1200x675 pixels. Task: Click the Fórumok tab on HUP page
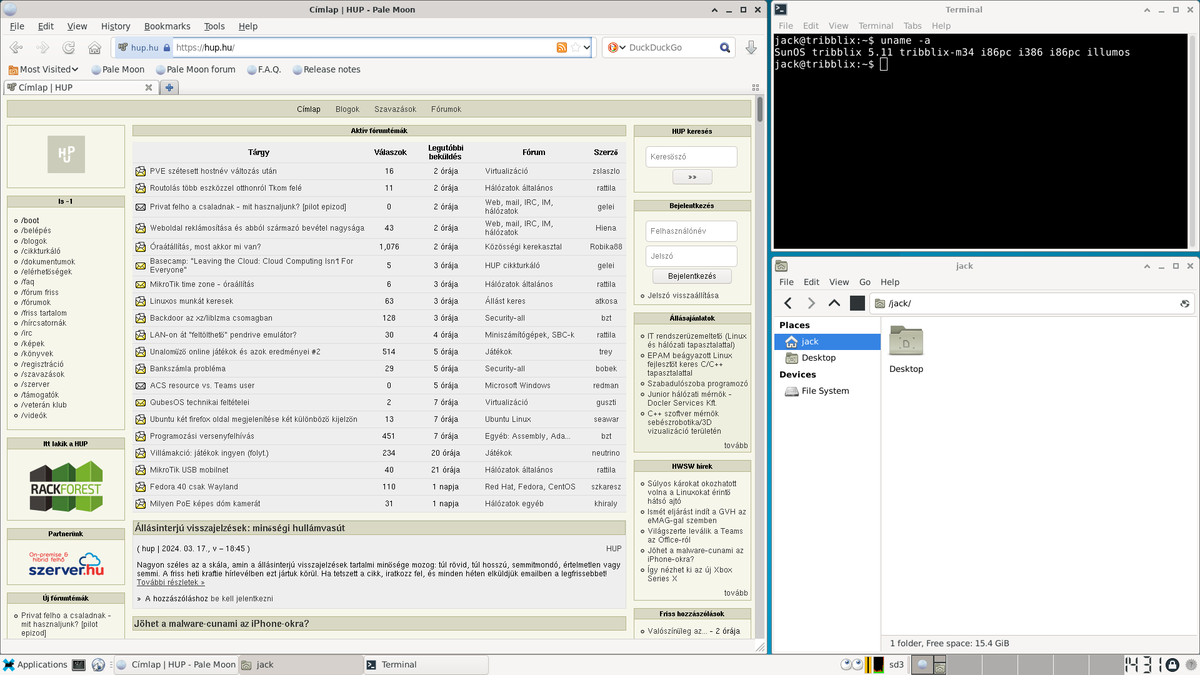(446, 109)
